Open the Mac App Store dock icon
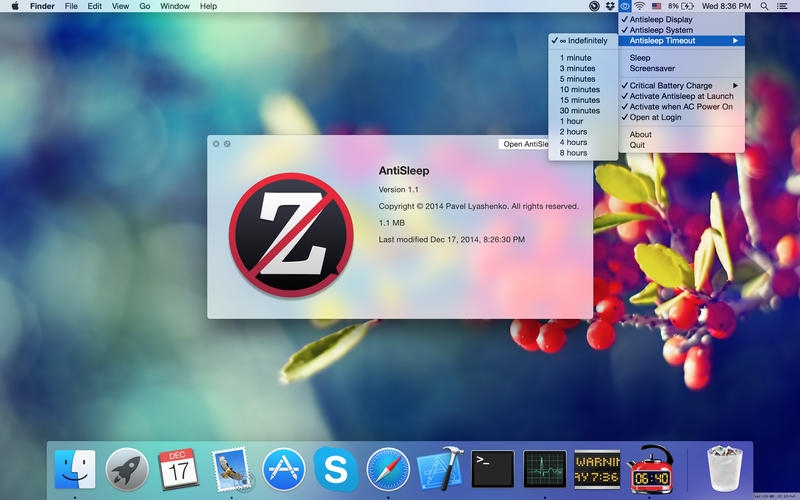The image size is (800, 500). pos(283,469)
